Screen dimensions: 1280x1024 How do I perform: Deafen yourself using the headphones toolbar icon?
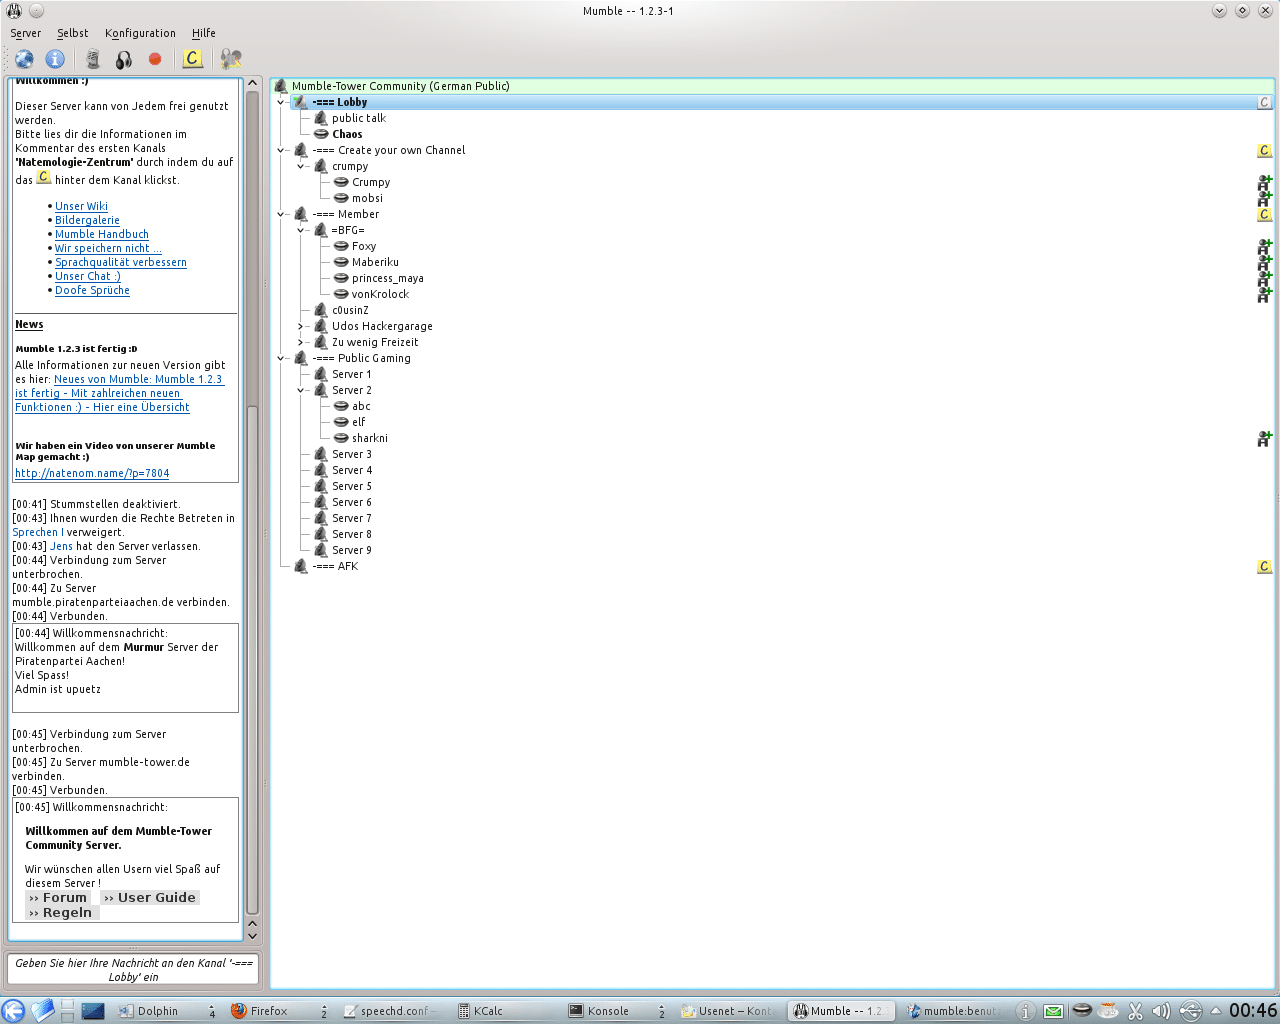[123, 58]
